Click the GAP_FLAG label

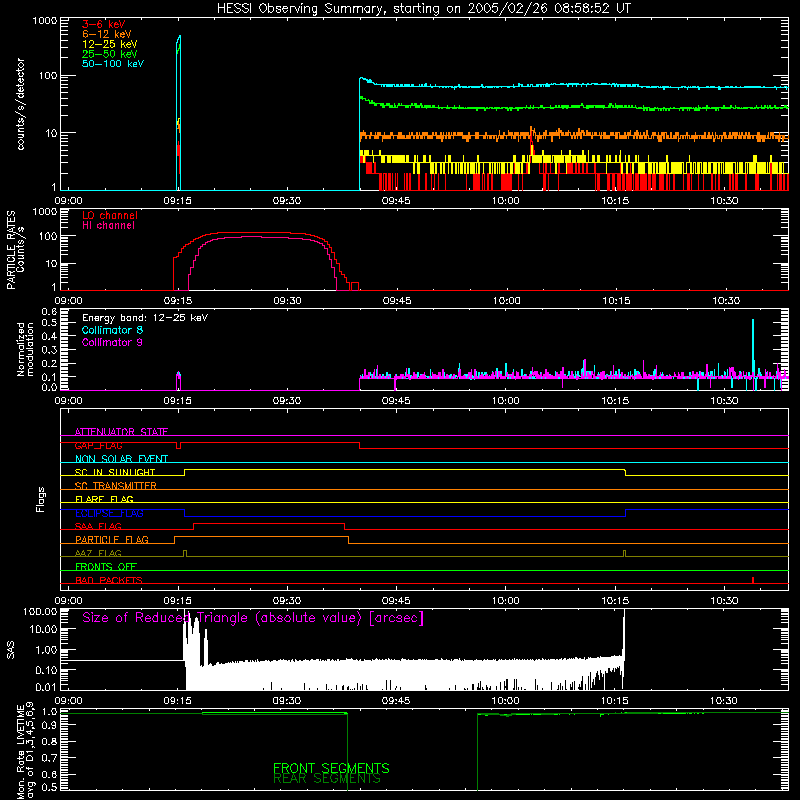tap(98, 445)
